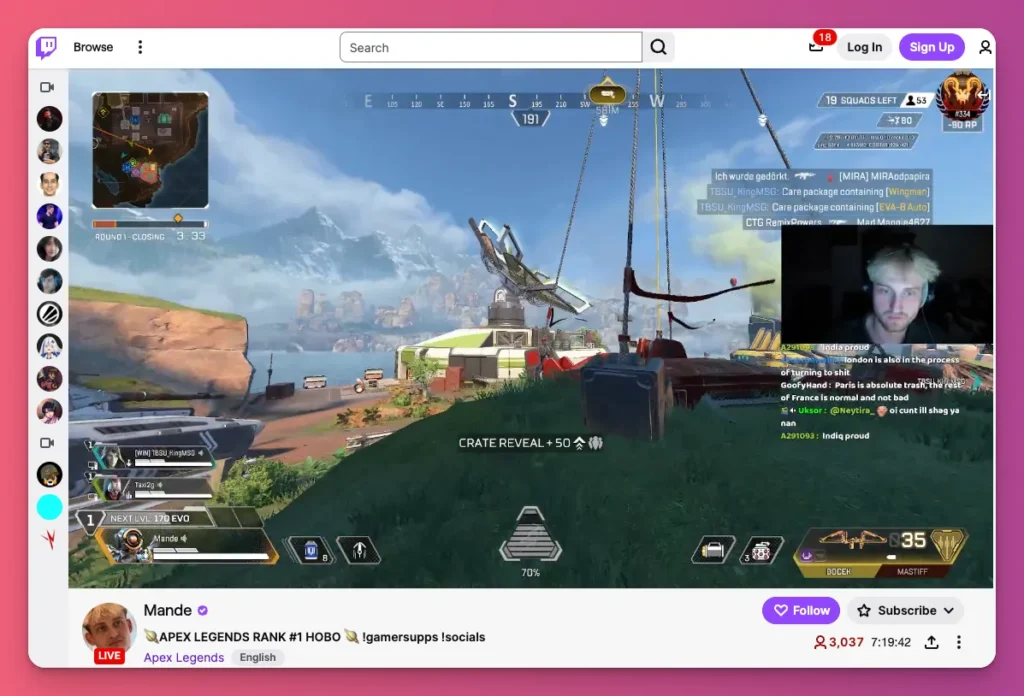Click the top camera icon in sidebar
The width and height of the screenshot is (1024, 696).
tap(47, 87)
